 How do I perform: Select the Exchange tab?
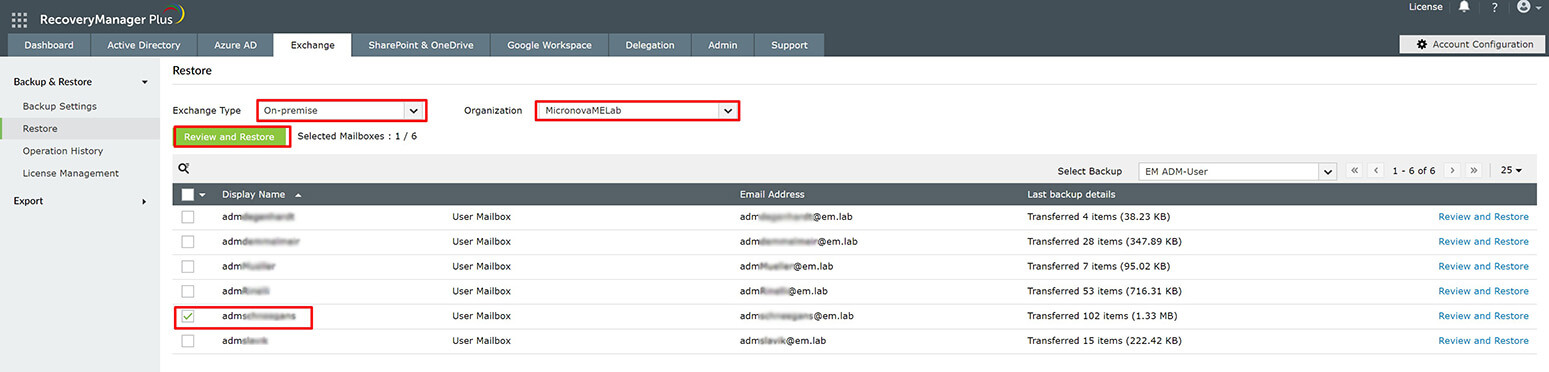[313, 45]
